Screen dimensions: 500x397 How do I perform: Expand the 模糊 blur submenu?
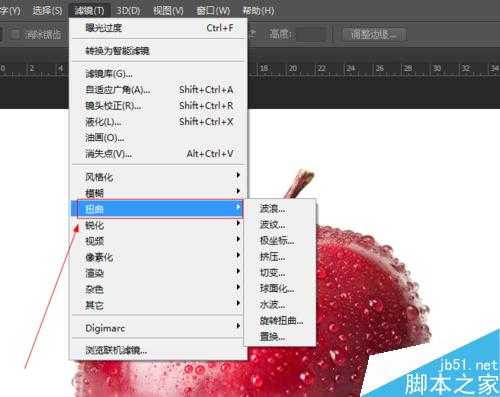(158, 193)
